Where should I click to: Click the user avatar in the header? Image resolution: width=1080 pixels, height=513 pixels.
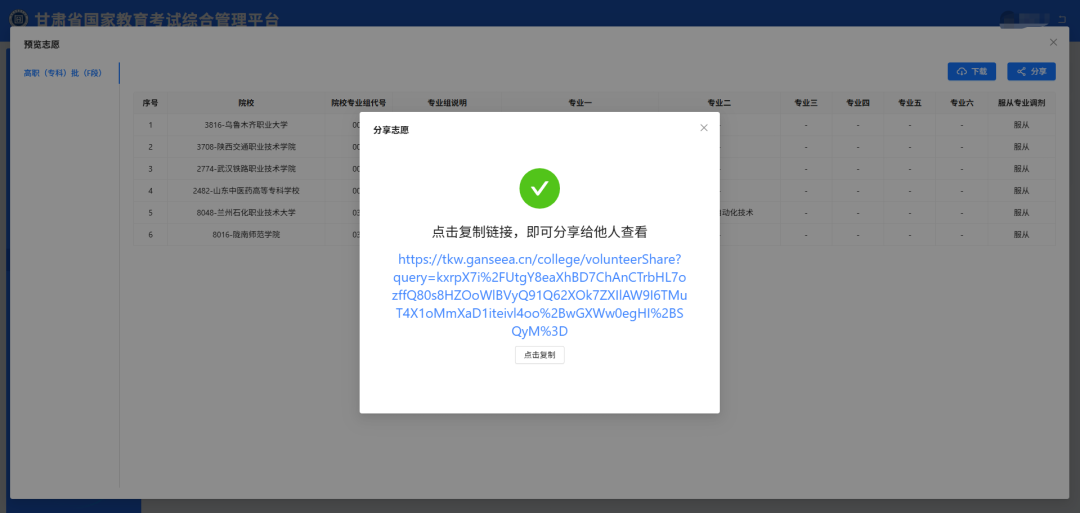[x=1008, y=18]
